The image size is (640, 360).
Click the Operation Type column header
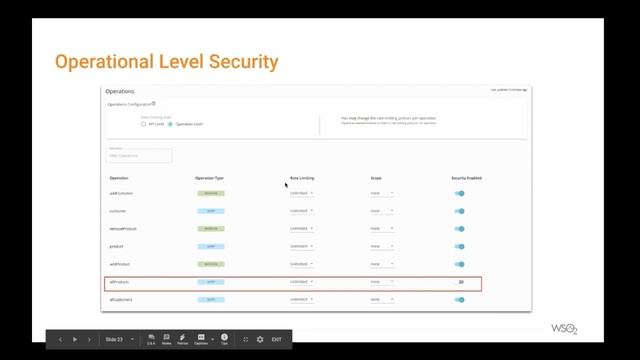point(209,178)
